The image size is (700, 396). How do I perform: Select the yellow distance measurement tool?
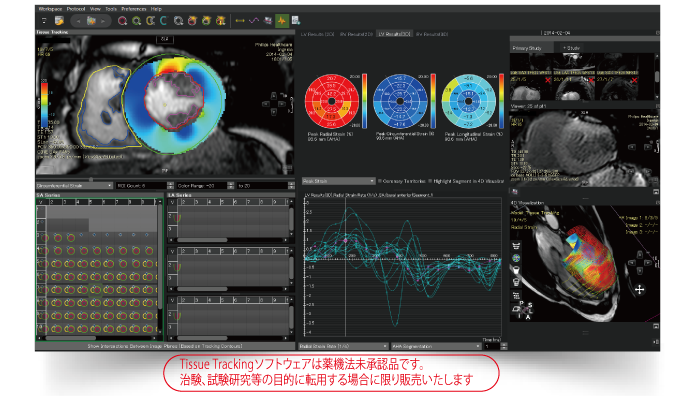(x=240, y=21)
